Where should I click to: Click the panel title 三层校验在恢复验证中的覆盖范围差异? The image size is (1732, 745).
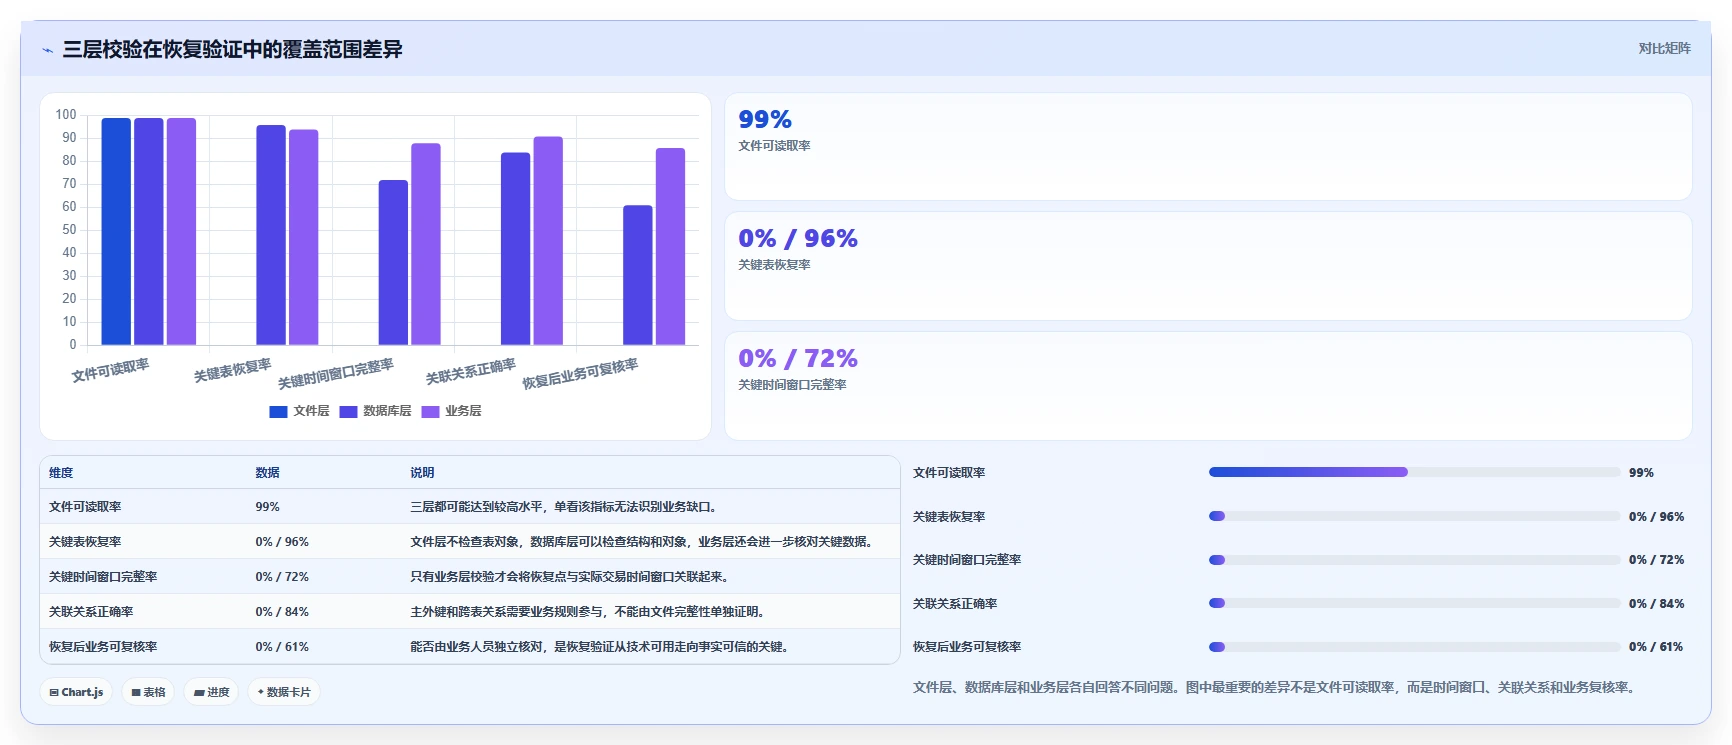(232, 49)
